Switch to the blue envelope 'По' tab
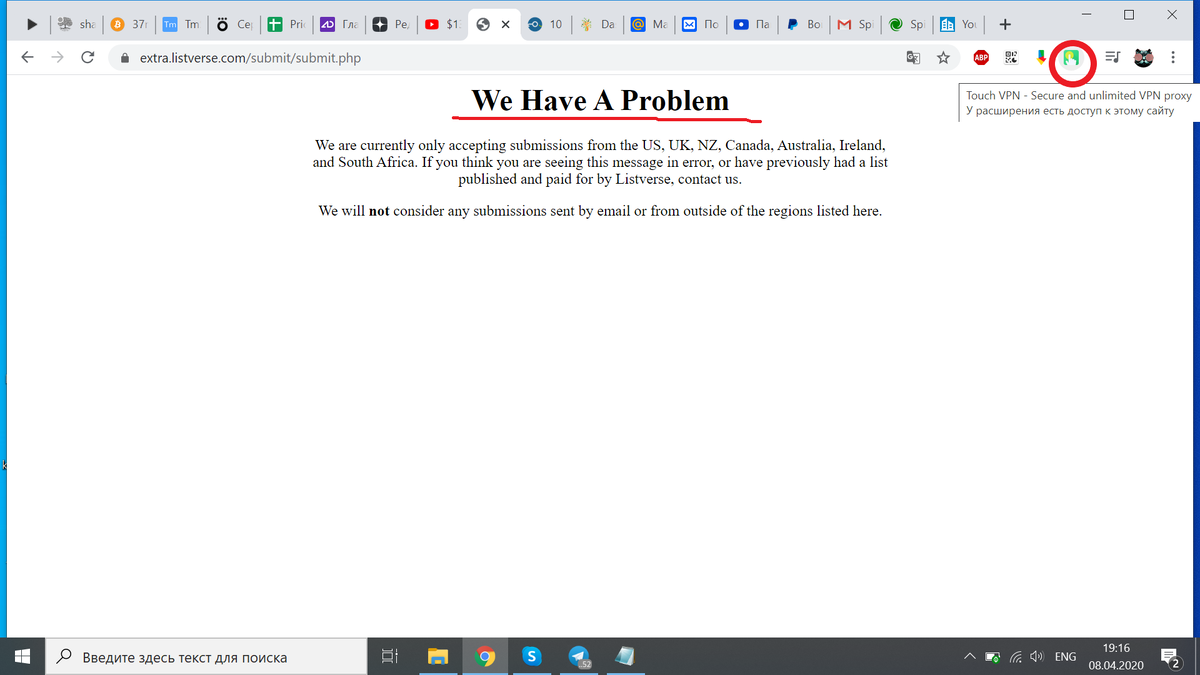Viewport: 1200px width, 675px height. pyautogui.click(x=701, y=24)
